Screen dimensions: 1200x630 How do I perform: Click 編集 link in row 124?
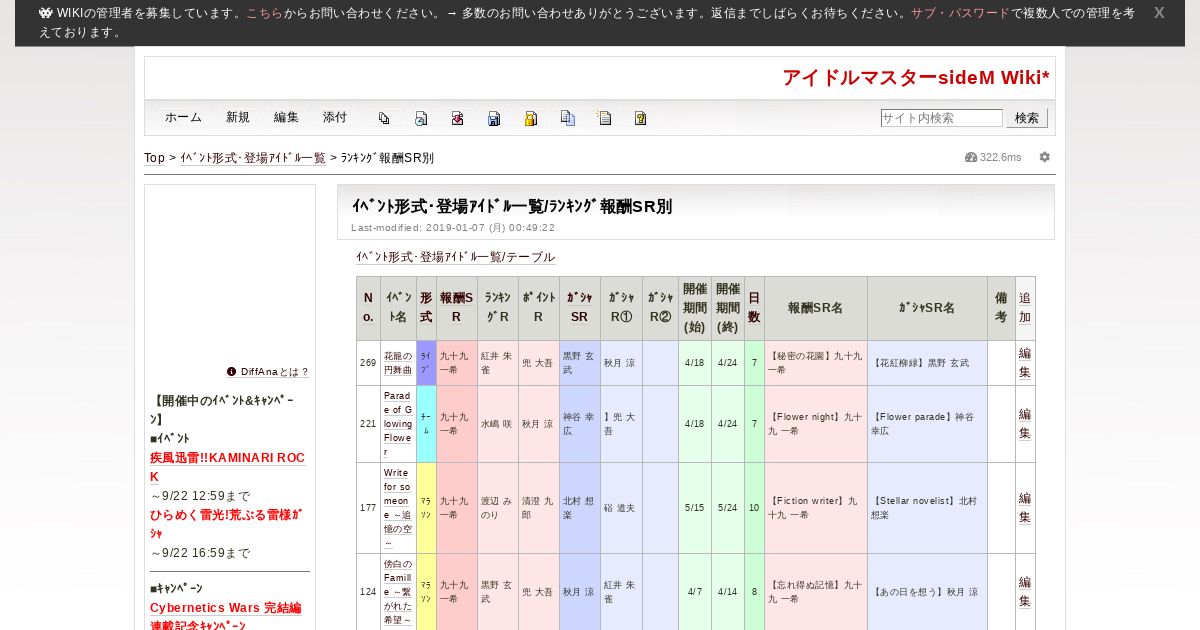(x=1025, y=592)
